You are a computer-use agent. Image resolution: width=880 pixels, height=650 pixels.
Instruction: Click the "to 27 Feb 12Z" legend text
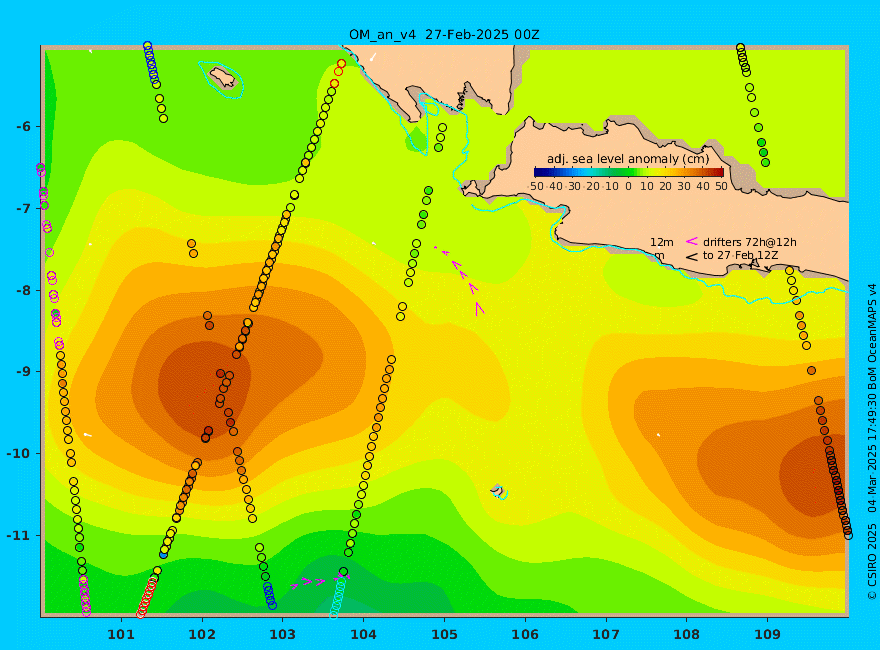[x=740, y=255]
